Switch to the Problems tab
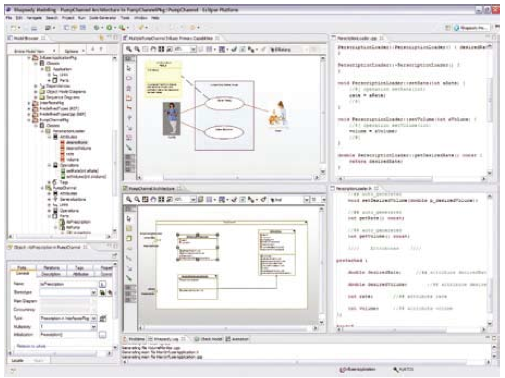This screenshot has width=505, height=378. (x=134, y=339)
